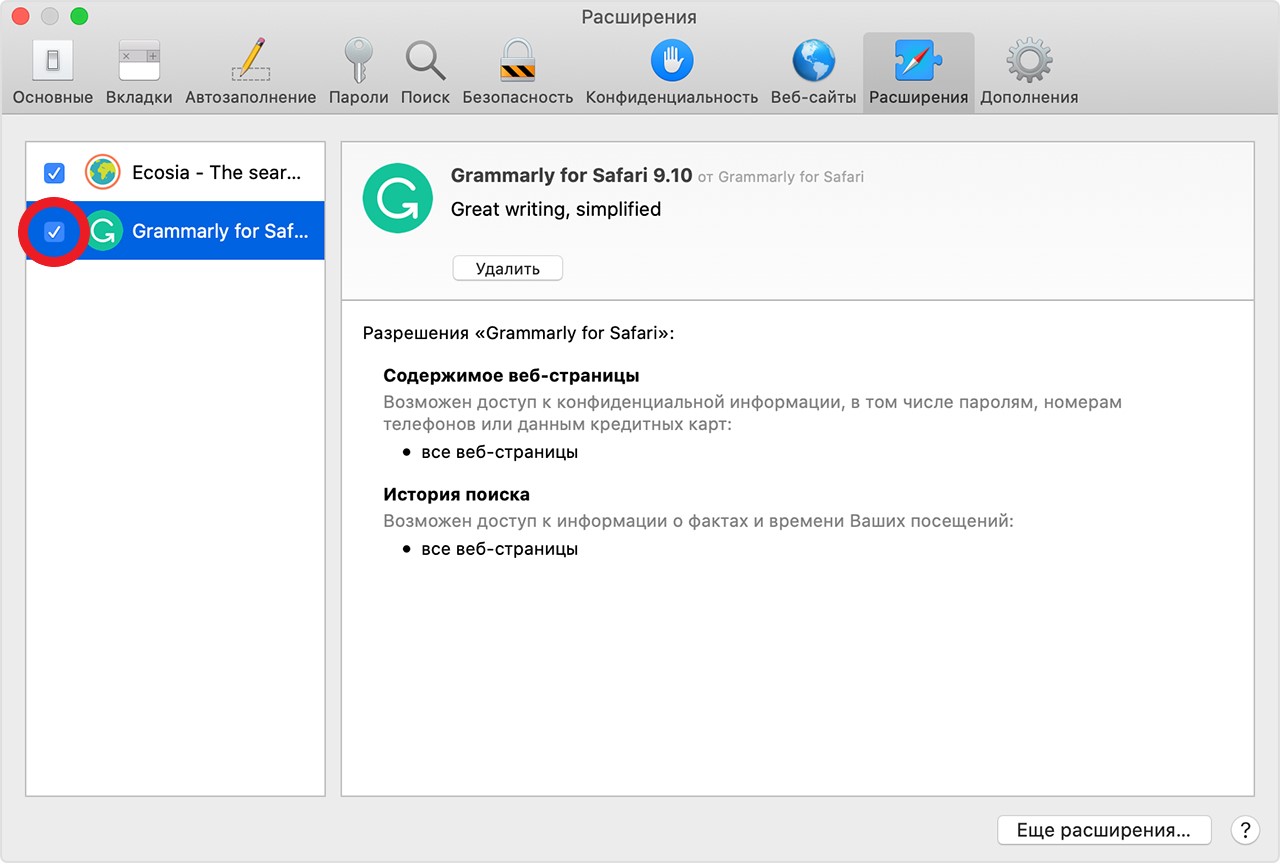Open the Безопасность pane with padlock icon
1280x864 pixels.
click(518, 71)
